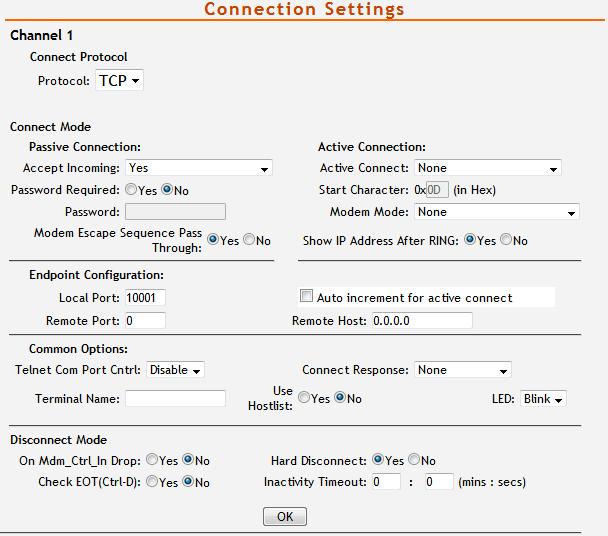Screen dimensions: 608x536
Task: Expand the Connect Response dropdown
Action: [x=463, y=370]
